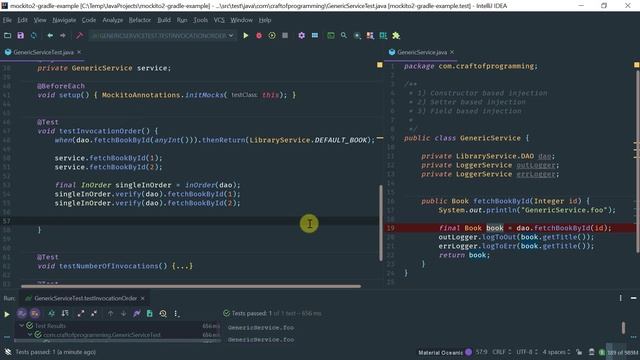Click the 57:9 cursor position indicator
This screenshot has width=640, height=360.
click(482, 352)
